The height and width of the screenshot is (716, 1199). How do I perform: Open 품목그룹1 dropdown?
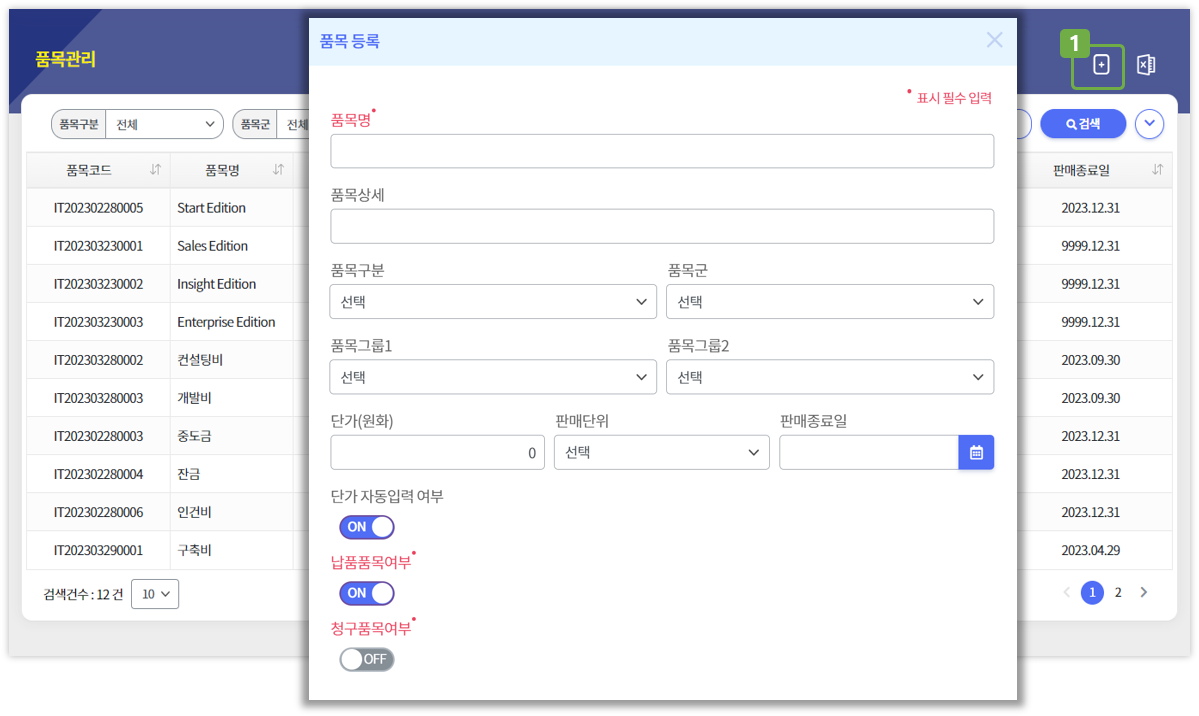tap(493, 377)
